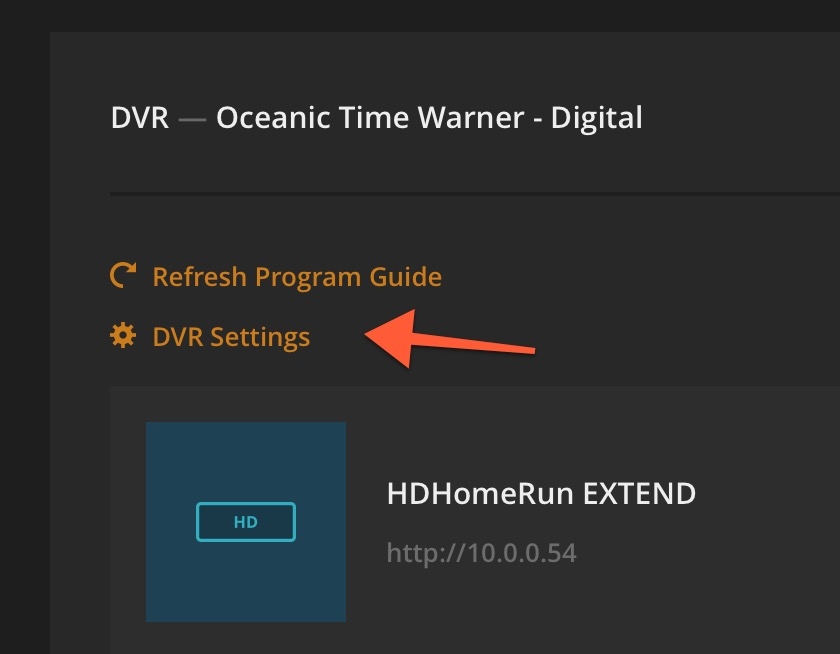Screen dimensions: 840x654
Task: Click the word Program in the refresh link
Action: point(308,278)
